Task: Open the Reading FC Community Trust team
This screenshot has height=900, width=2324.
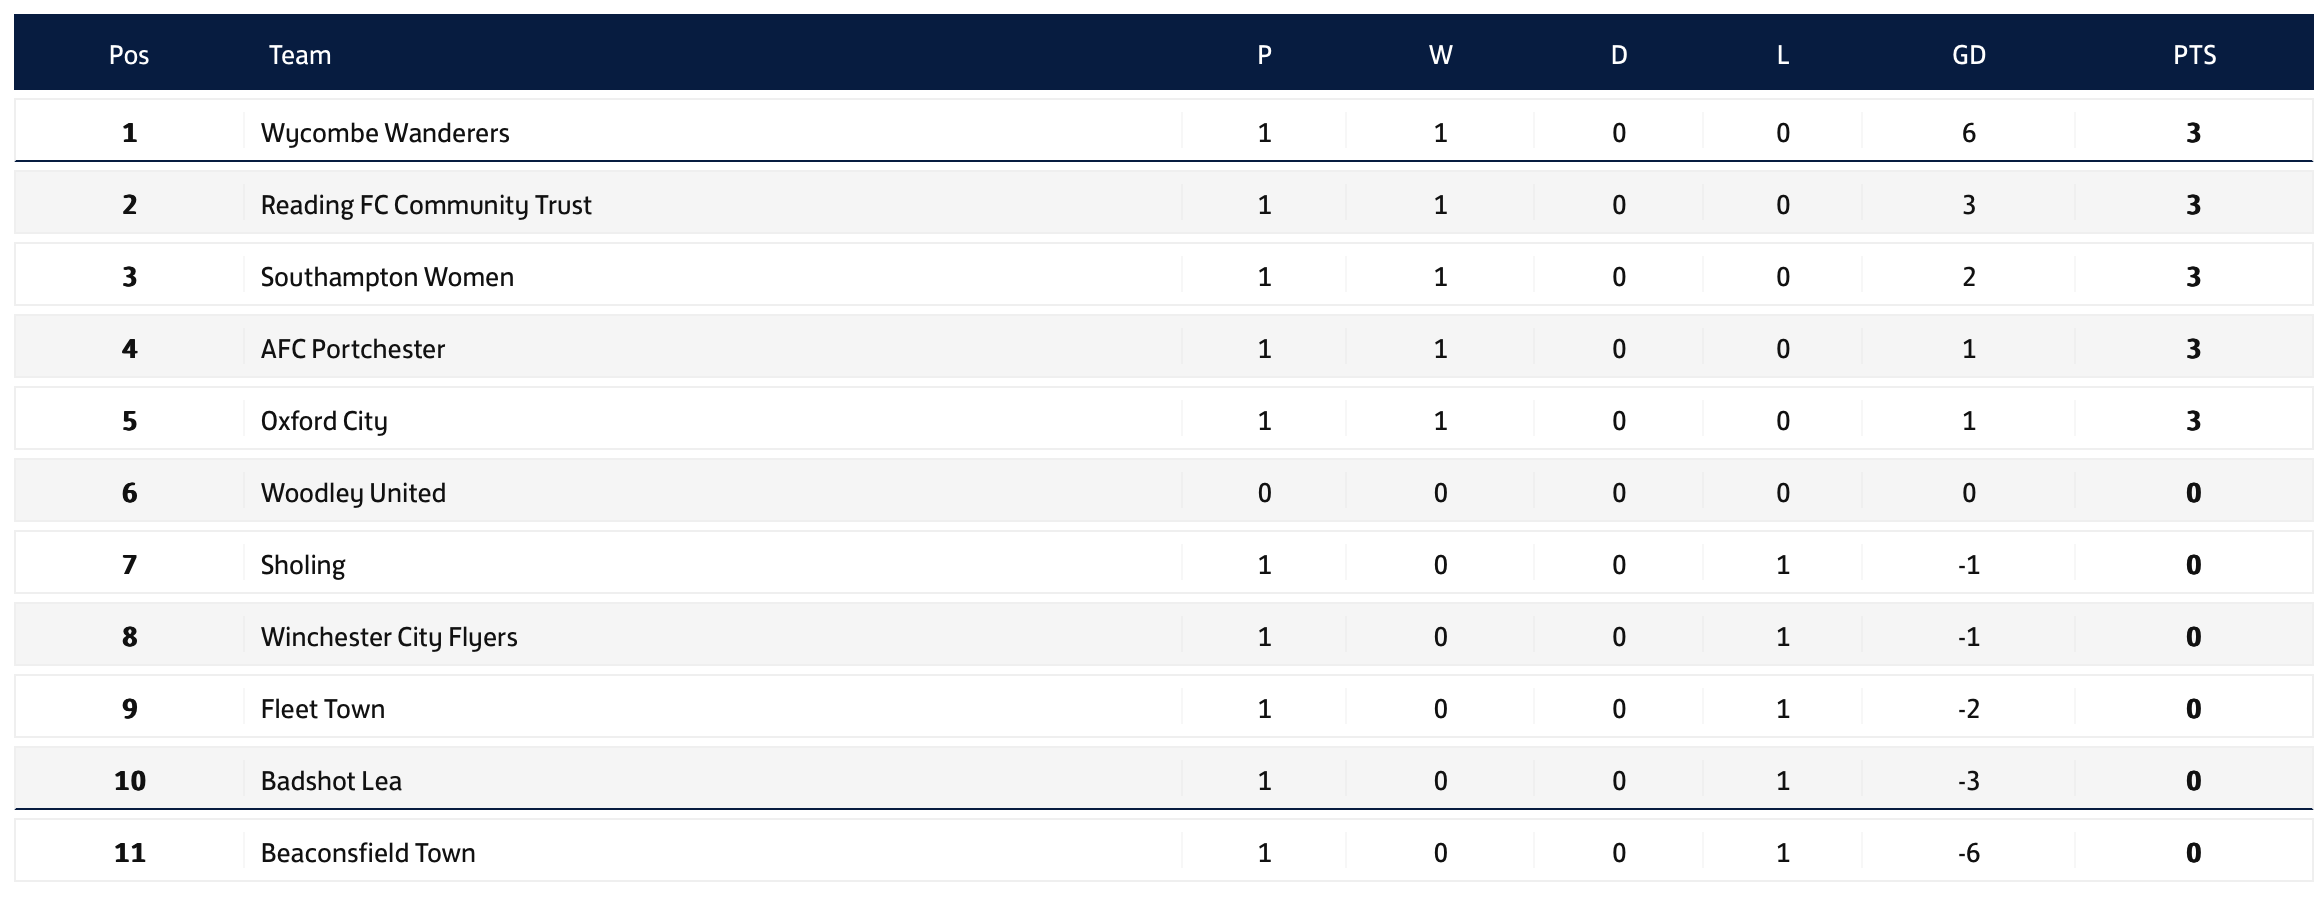Action: [x=426, y=205]
